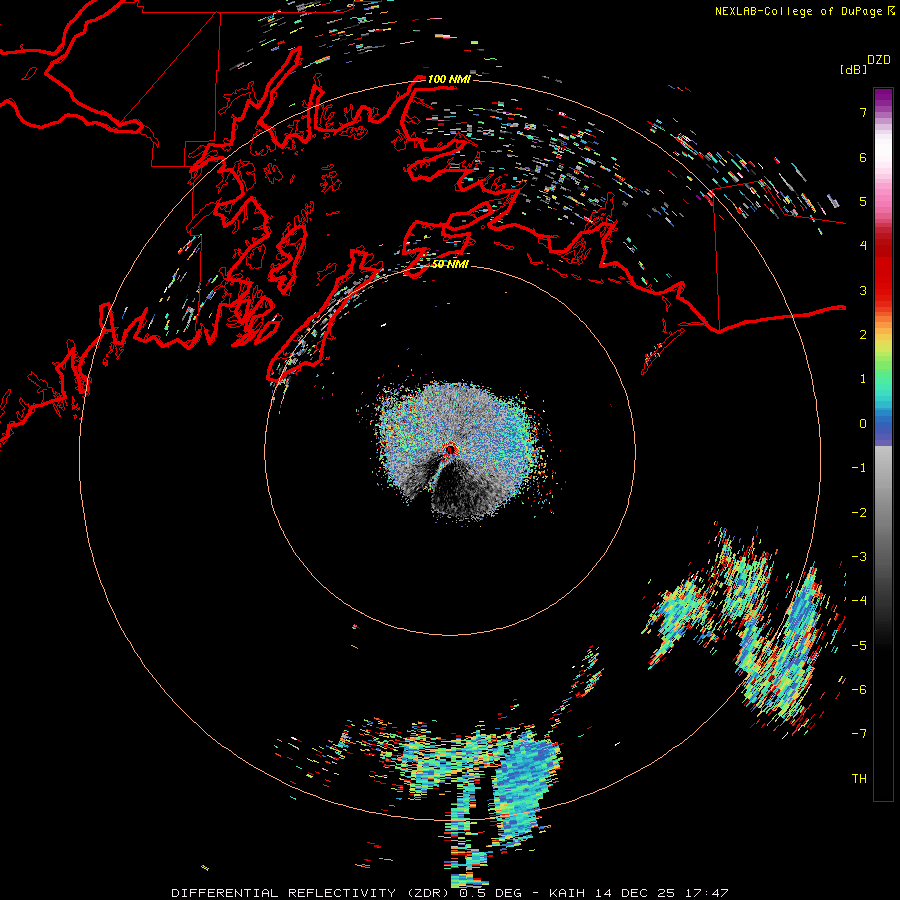Screen dimensions: 900x900
Task: Click the NEXLAB-College of DuPage label
Action: click(798, 11)
